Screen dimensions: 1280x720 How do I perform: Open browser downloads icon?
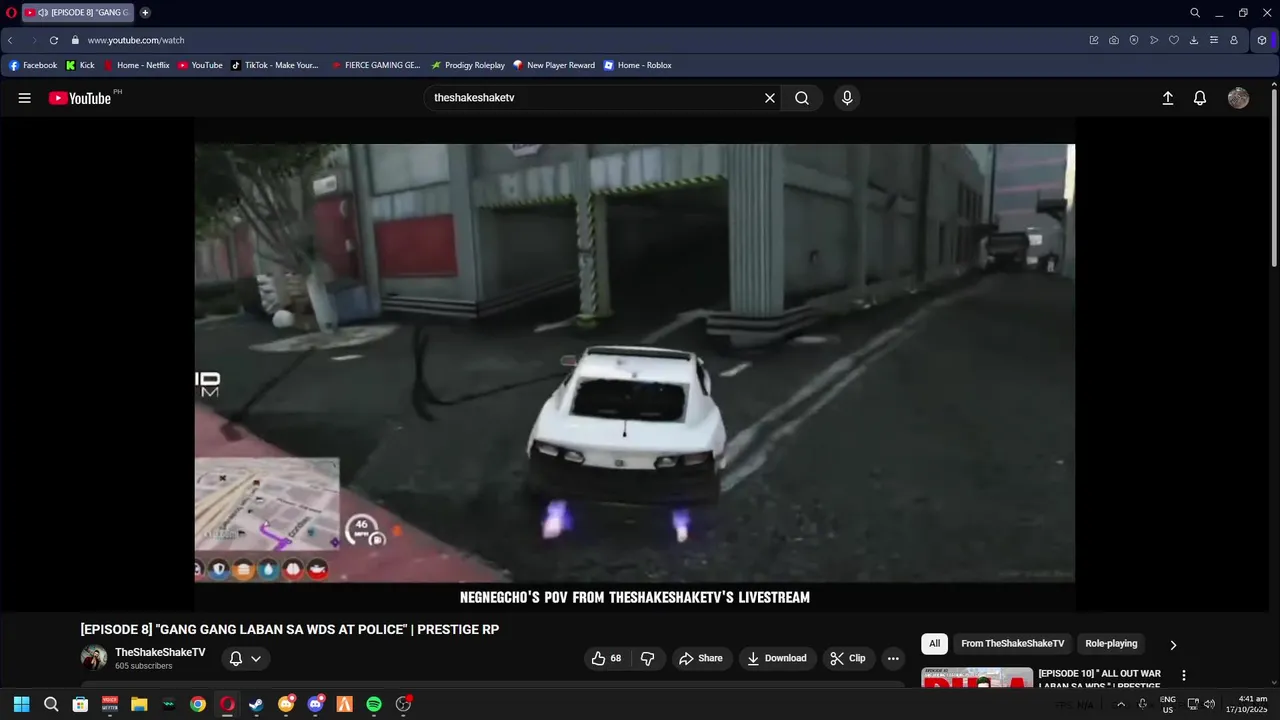[1194, 40]
